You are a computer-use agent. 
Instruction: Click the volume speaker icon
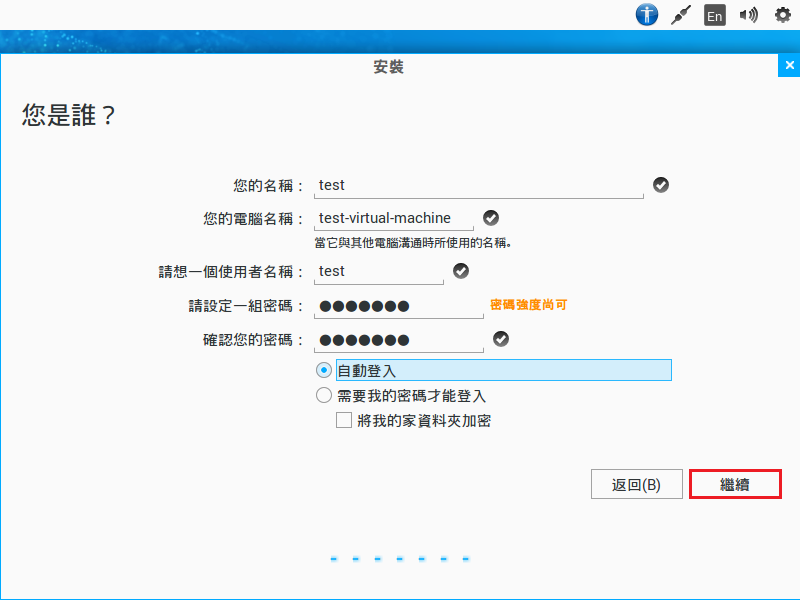pos(748,15)
